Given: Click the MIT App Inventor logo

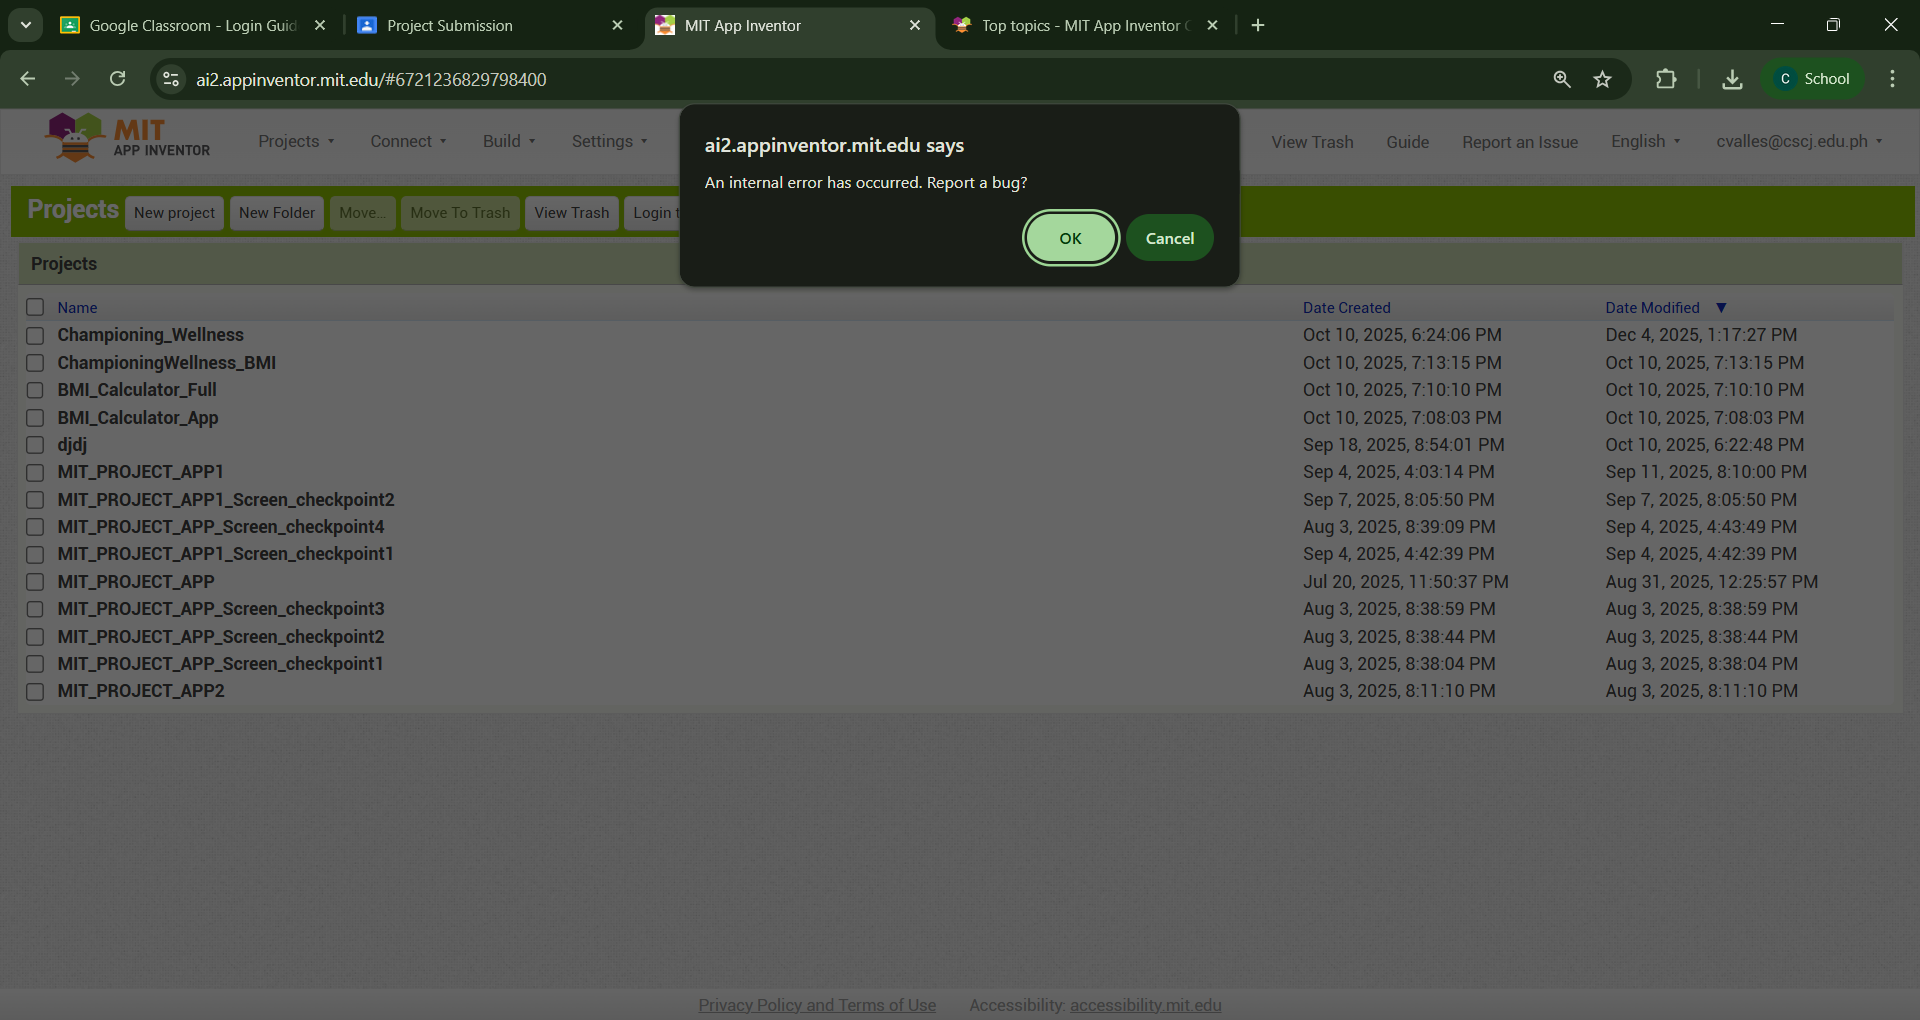Looking at the screenshot, I should (128, 138).
